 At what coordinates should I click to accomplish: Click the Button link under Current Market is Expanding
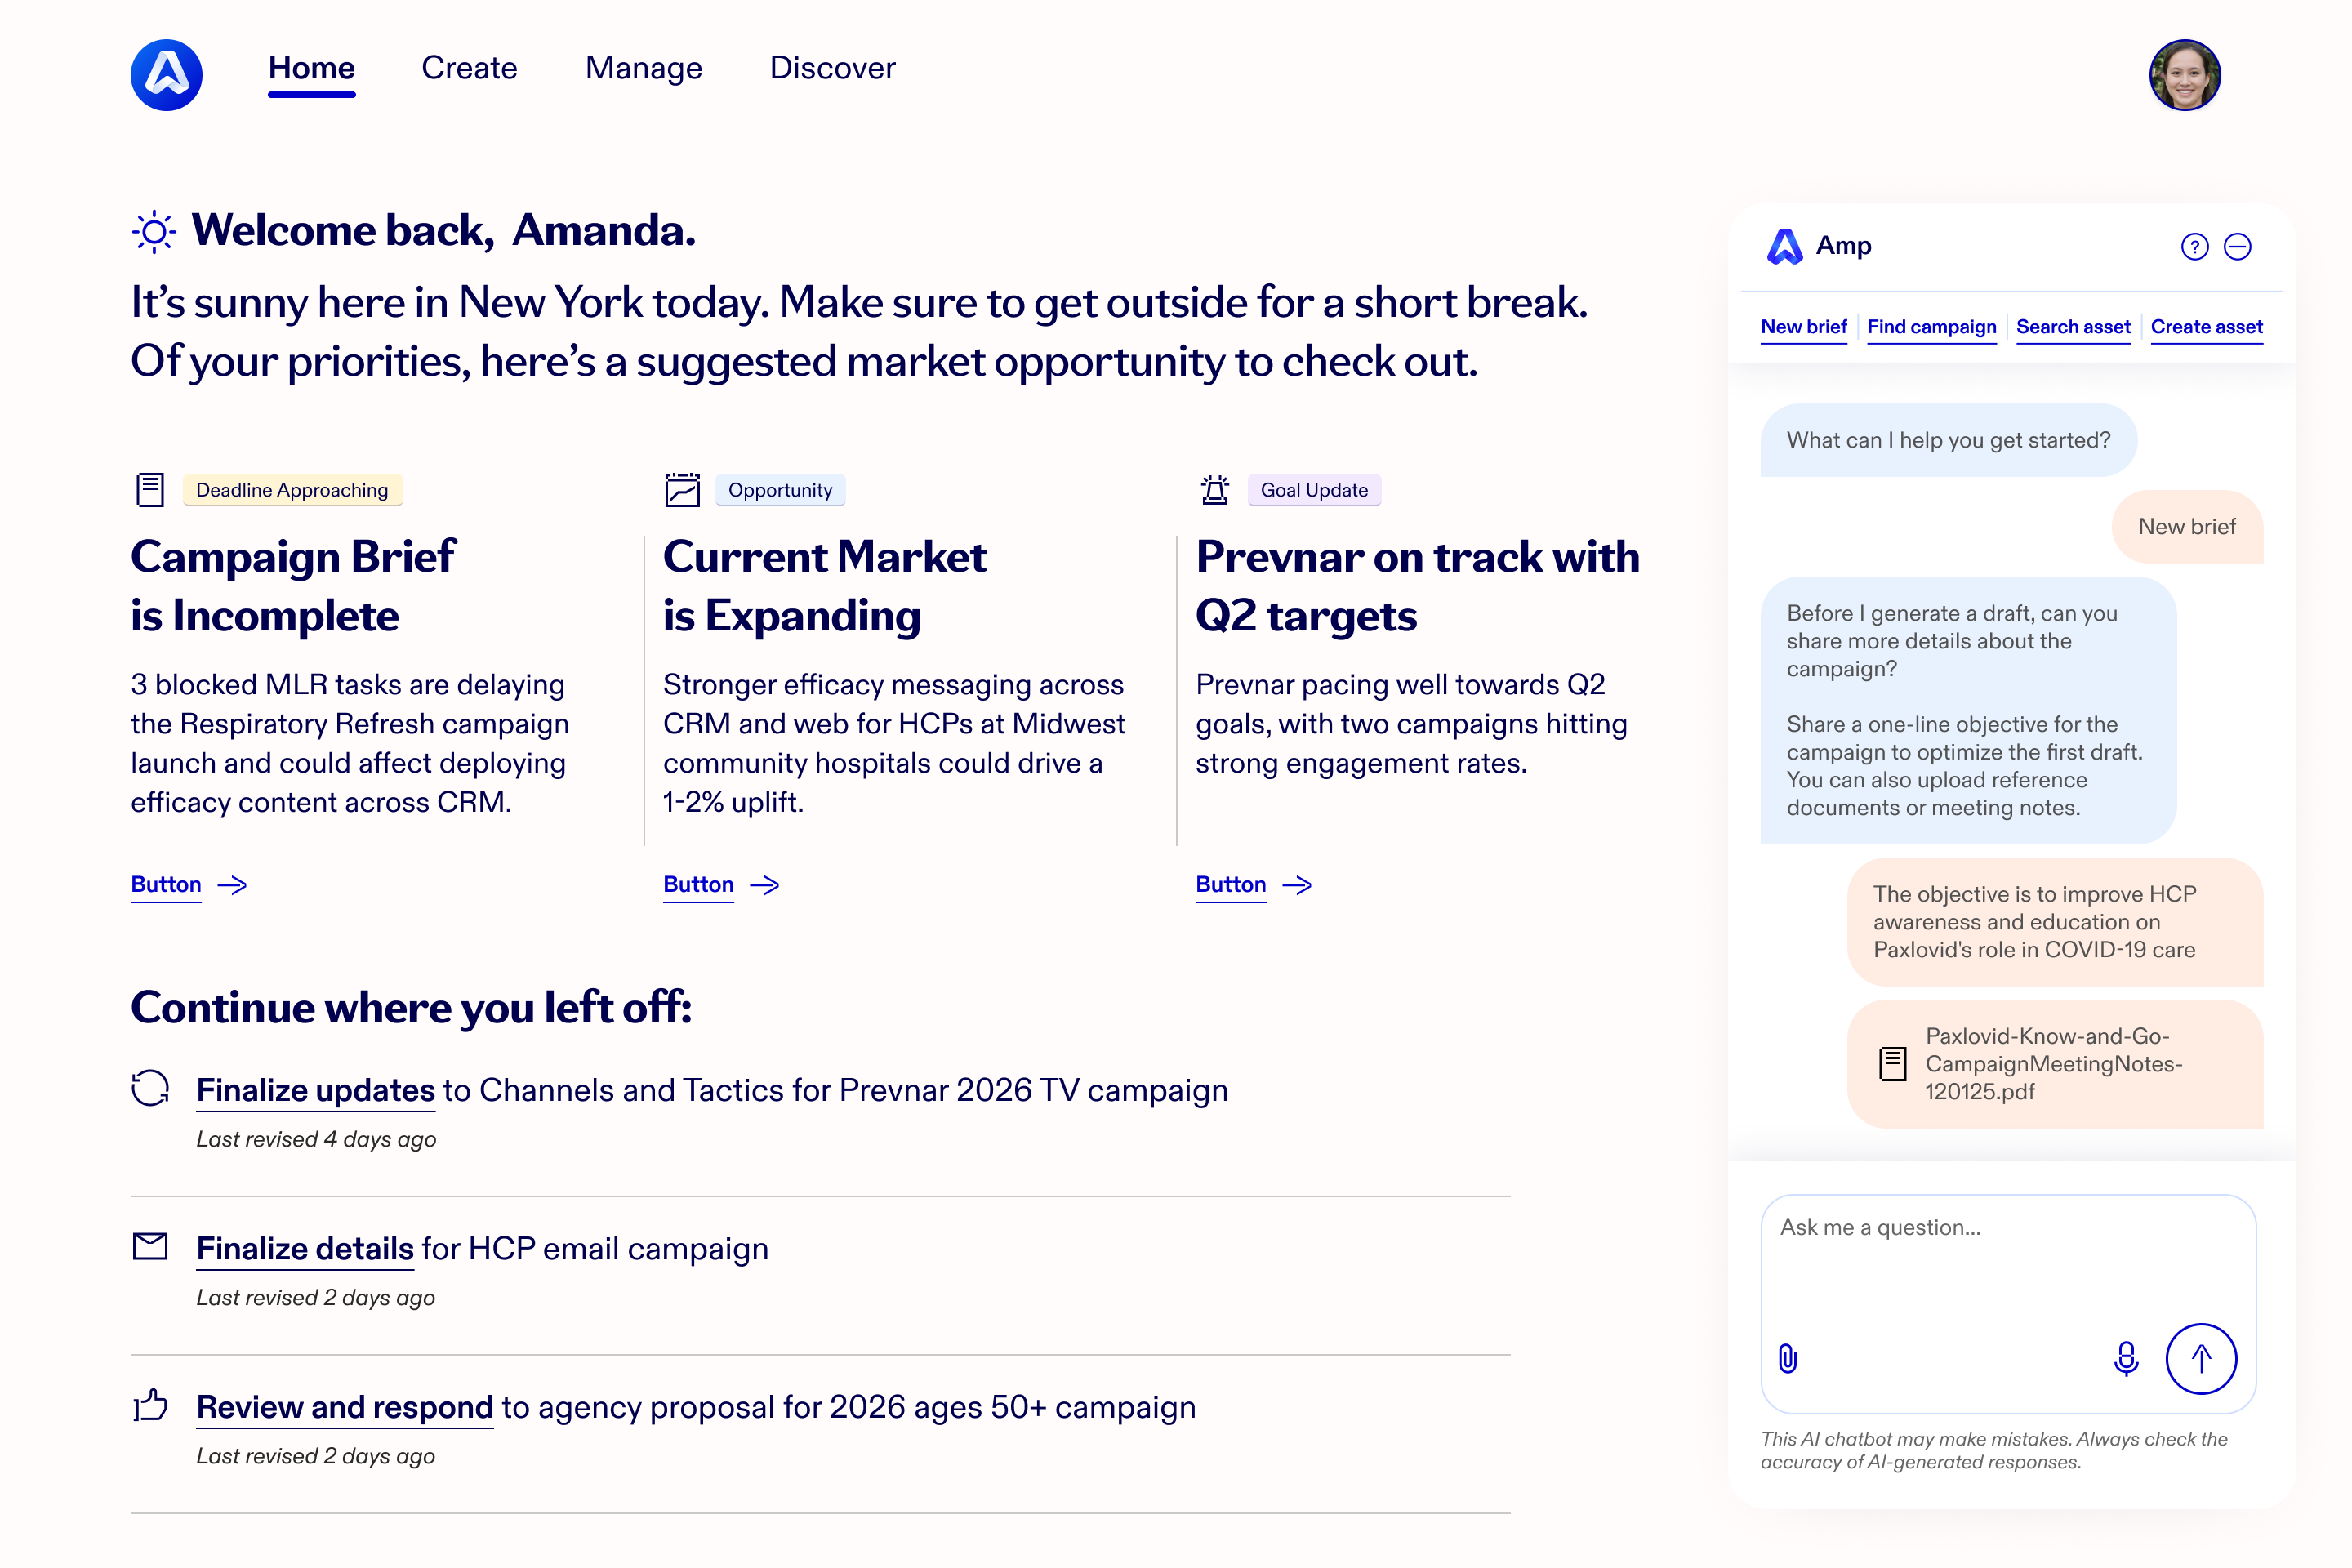coord(698,885)
